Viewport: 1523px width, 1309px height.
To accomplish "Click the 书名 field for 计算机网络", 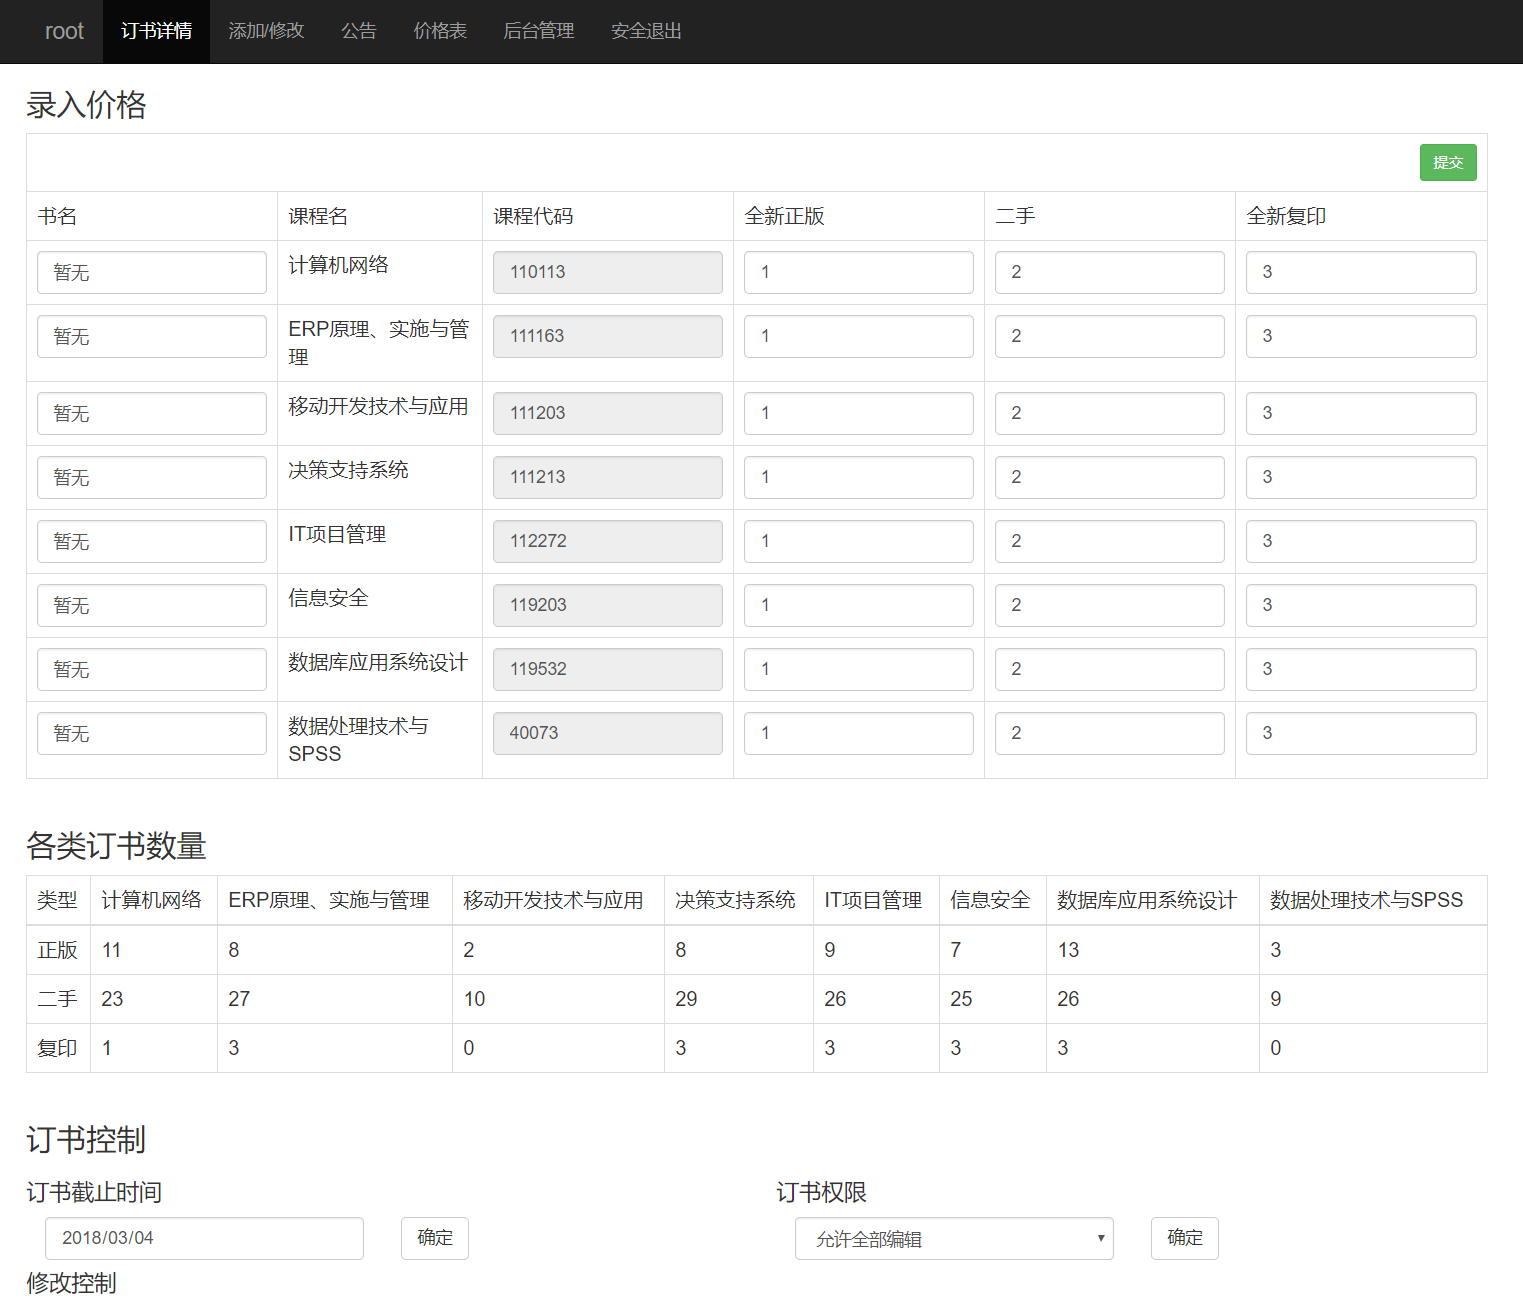I will [152, 272].
